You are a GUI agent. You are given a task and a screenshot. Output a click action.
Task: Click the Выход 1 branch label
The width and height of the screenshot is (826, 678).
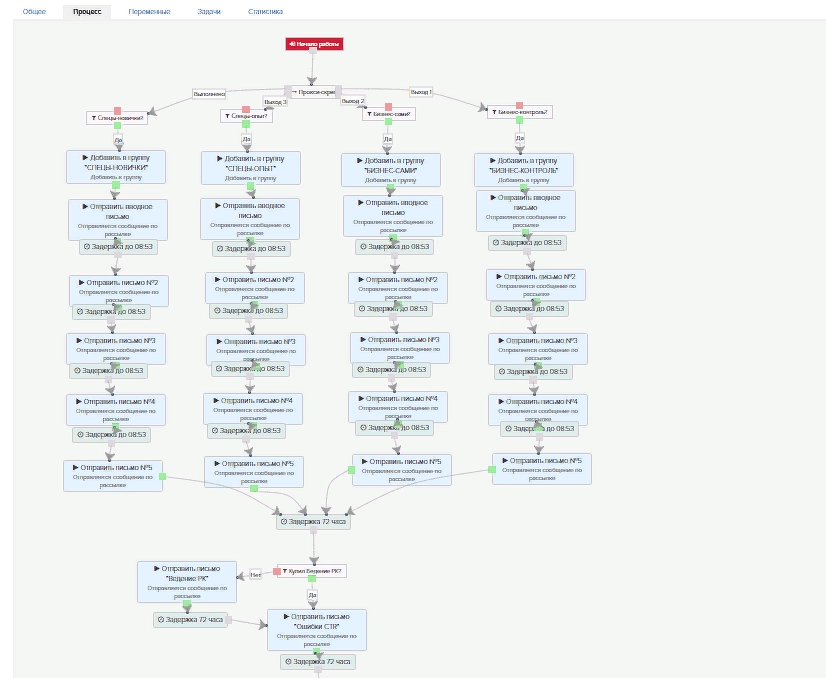tap(421, 92)
